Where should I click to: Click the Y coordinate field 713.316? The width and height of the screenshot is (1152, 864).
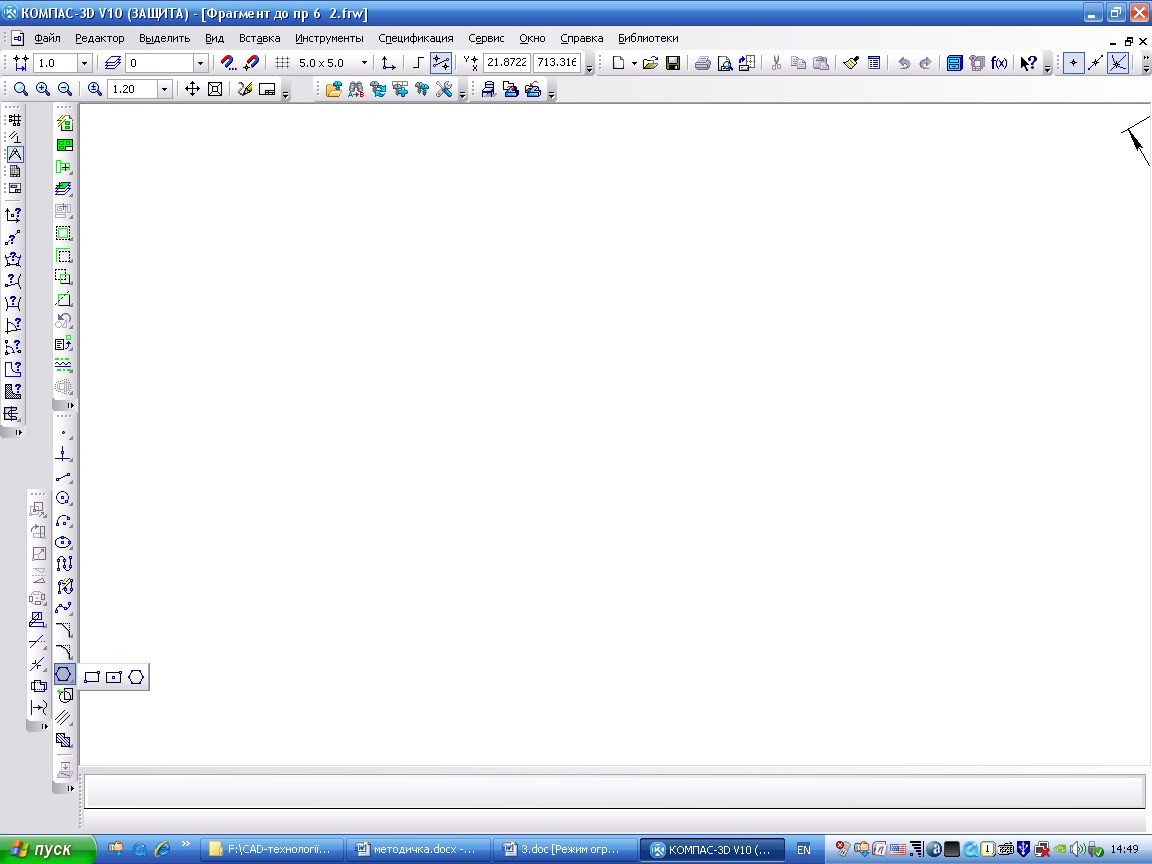click(557, 62)
